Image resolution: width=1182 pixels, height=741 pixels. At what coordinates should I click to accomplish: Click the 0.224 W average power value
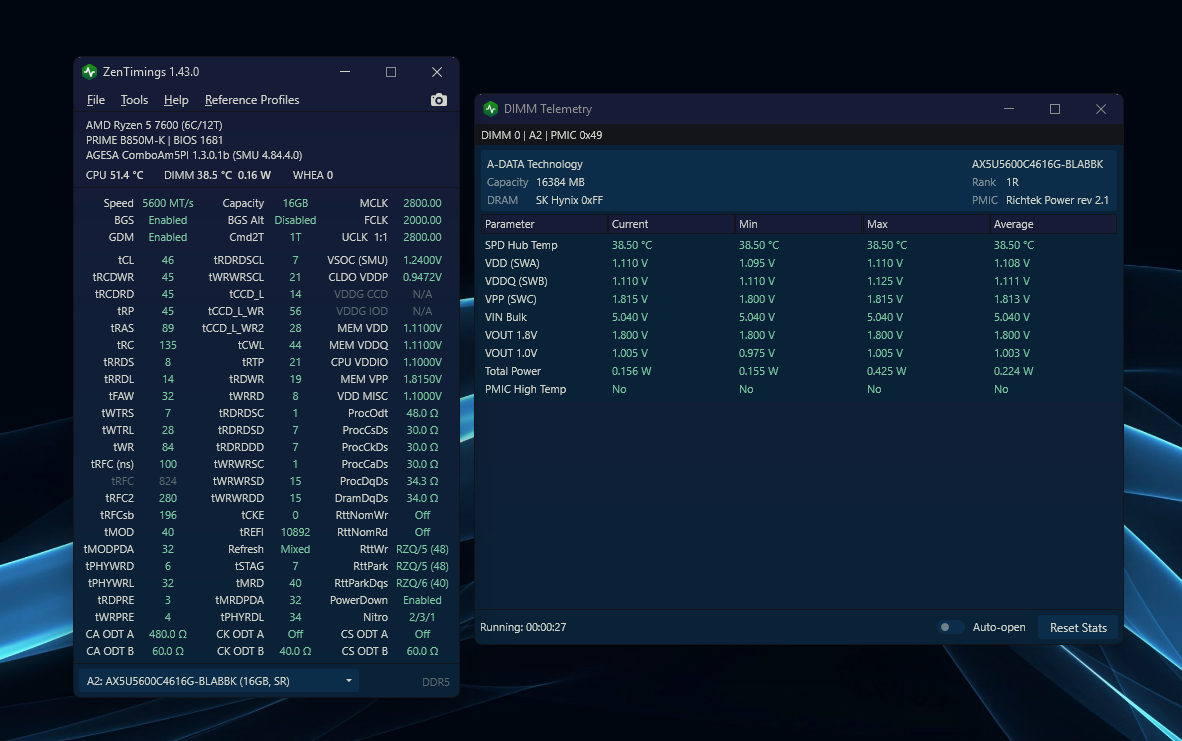(1013, 371)
